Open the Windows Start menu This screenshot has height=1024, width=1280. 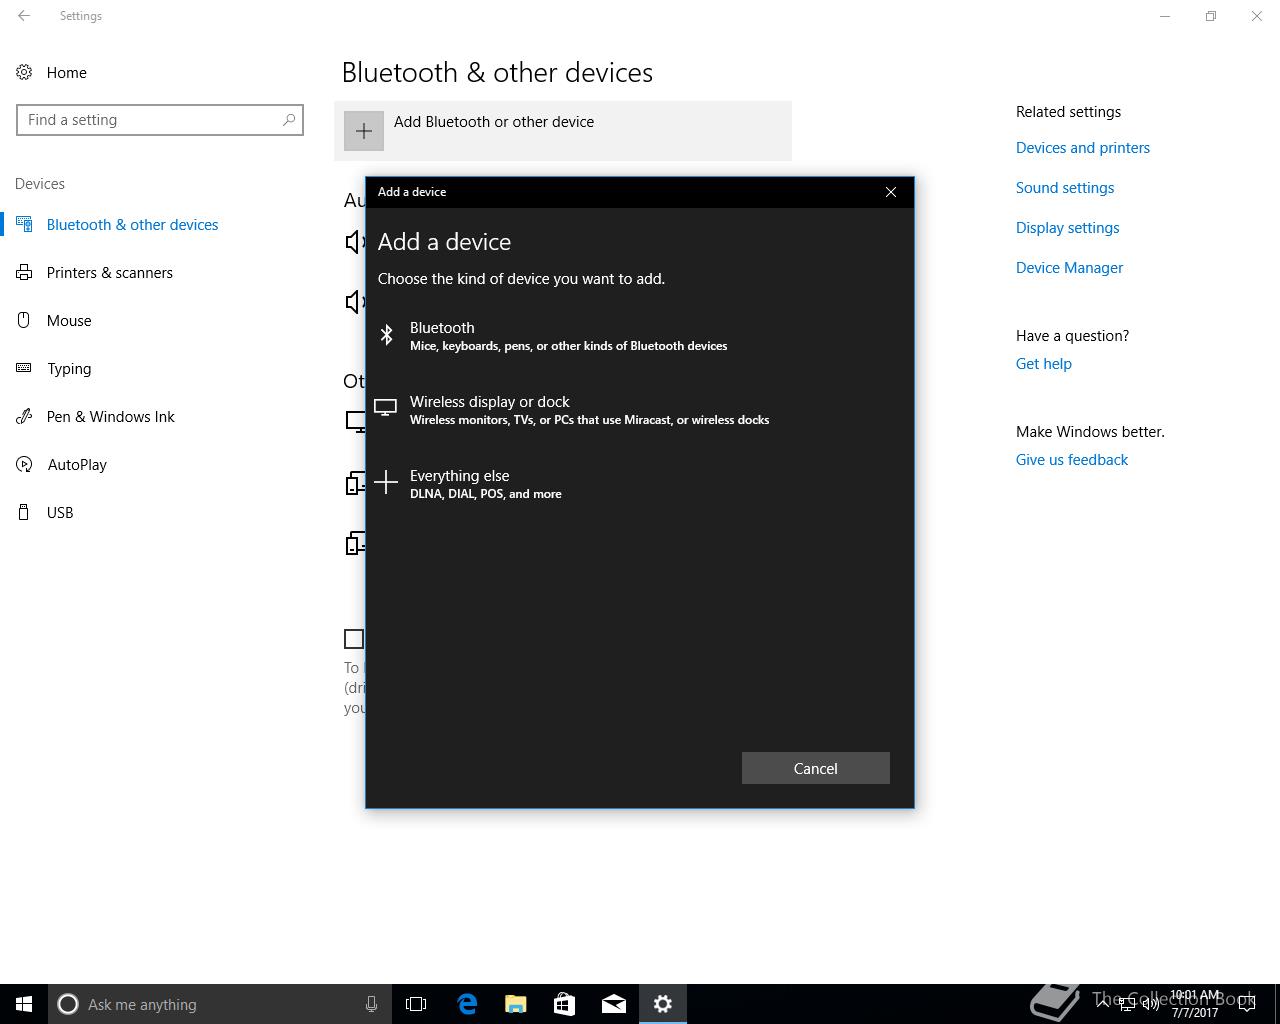24,1004
